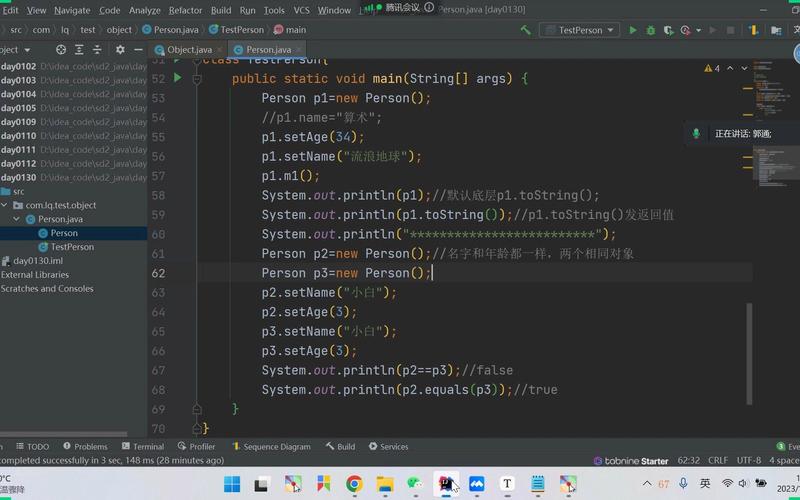Collapse the com.lq.test.object package
800x500 pixels.
click(x=5, y=205)
